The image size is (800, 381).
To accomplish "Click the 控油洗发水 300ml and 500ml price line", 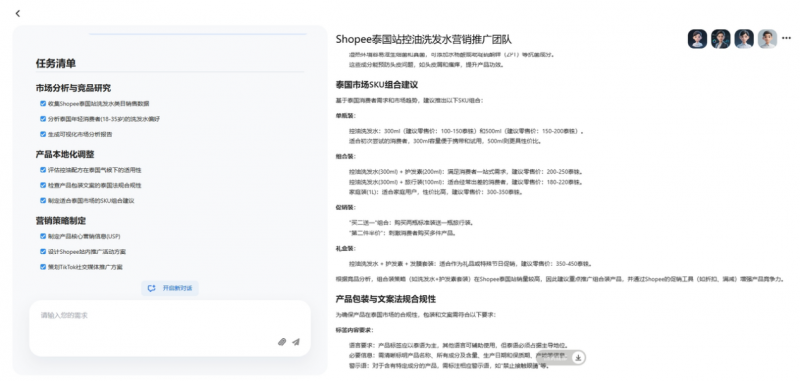I will point(466,131).
